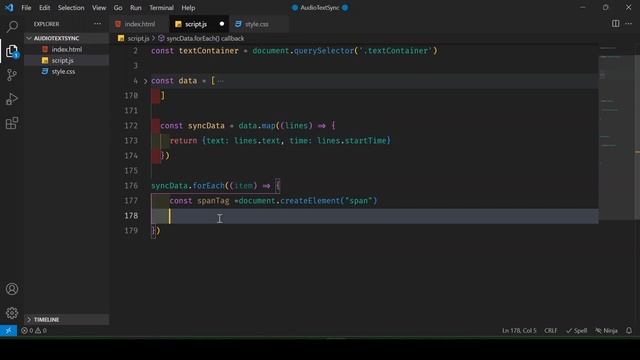
Task: Click 'syncData' on line 176
Action: pyautogui.click(x=169, y=186)
